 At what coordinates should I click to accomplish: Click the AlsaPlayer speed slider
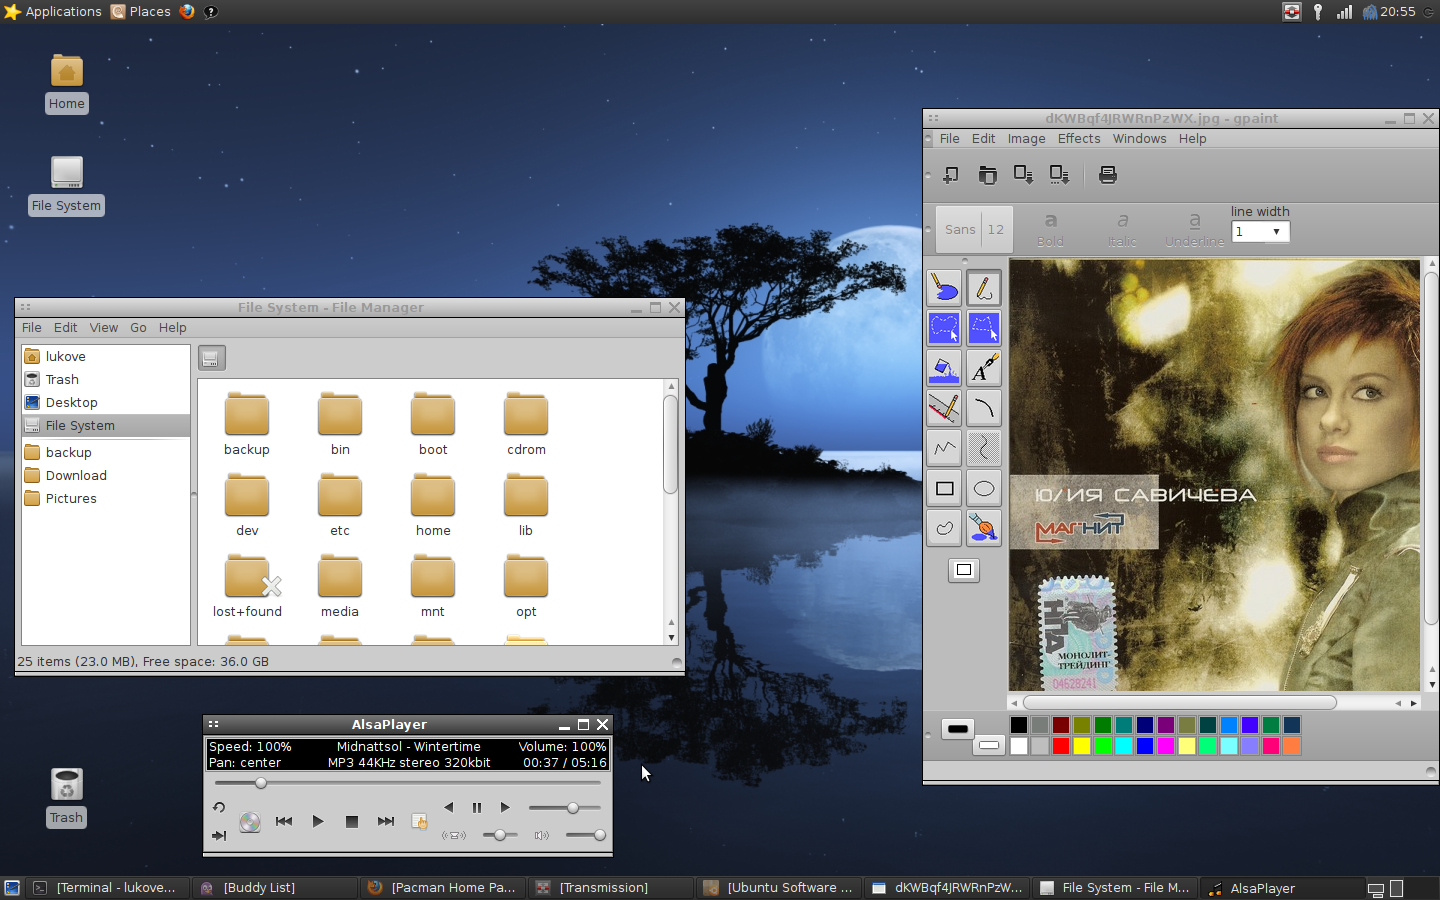[565, 807]
